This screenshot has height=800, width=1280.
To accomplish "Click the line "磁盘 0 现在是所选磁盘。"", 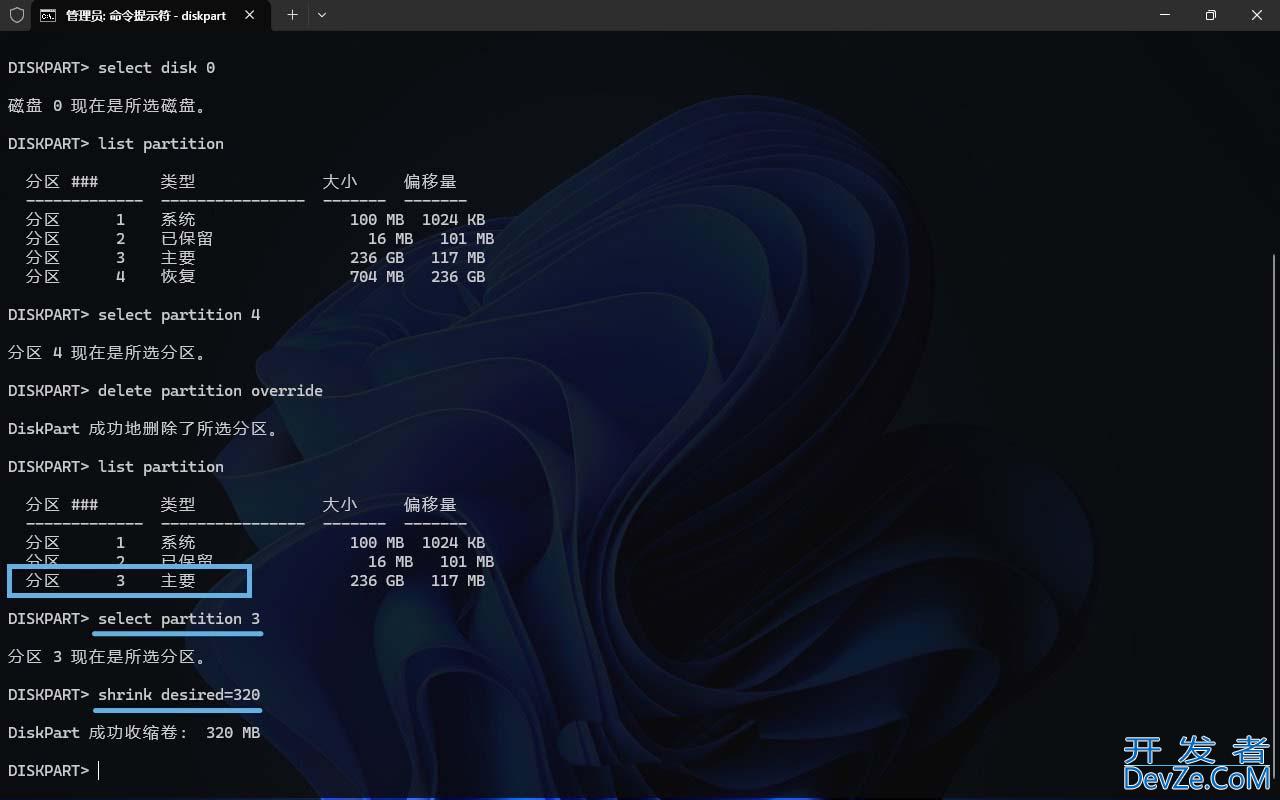I will click(107, 106).
